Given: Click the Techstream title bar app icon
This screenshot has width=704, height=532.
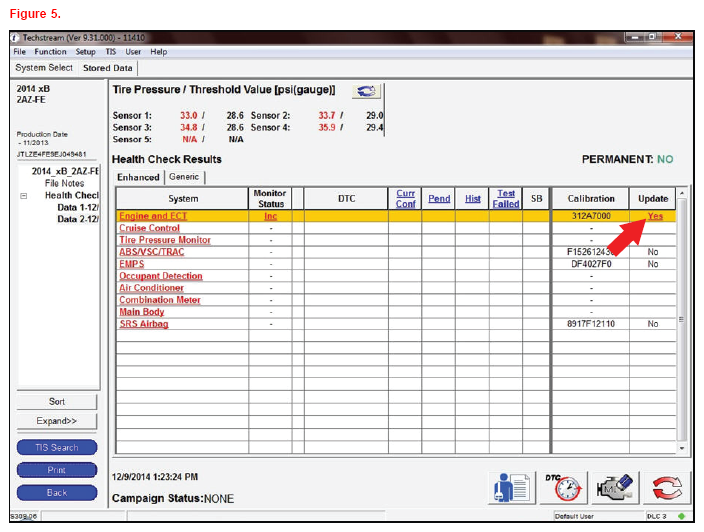Looking at the screenshot, I should pyautogui.click(x=15, y=38).
